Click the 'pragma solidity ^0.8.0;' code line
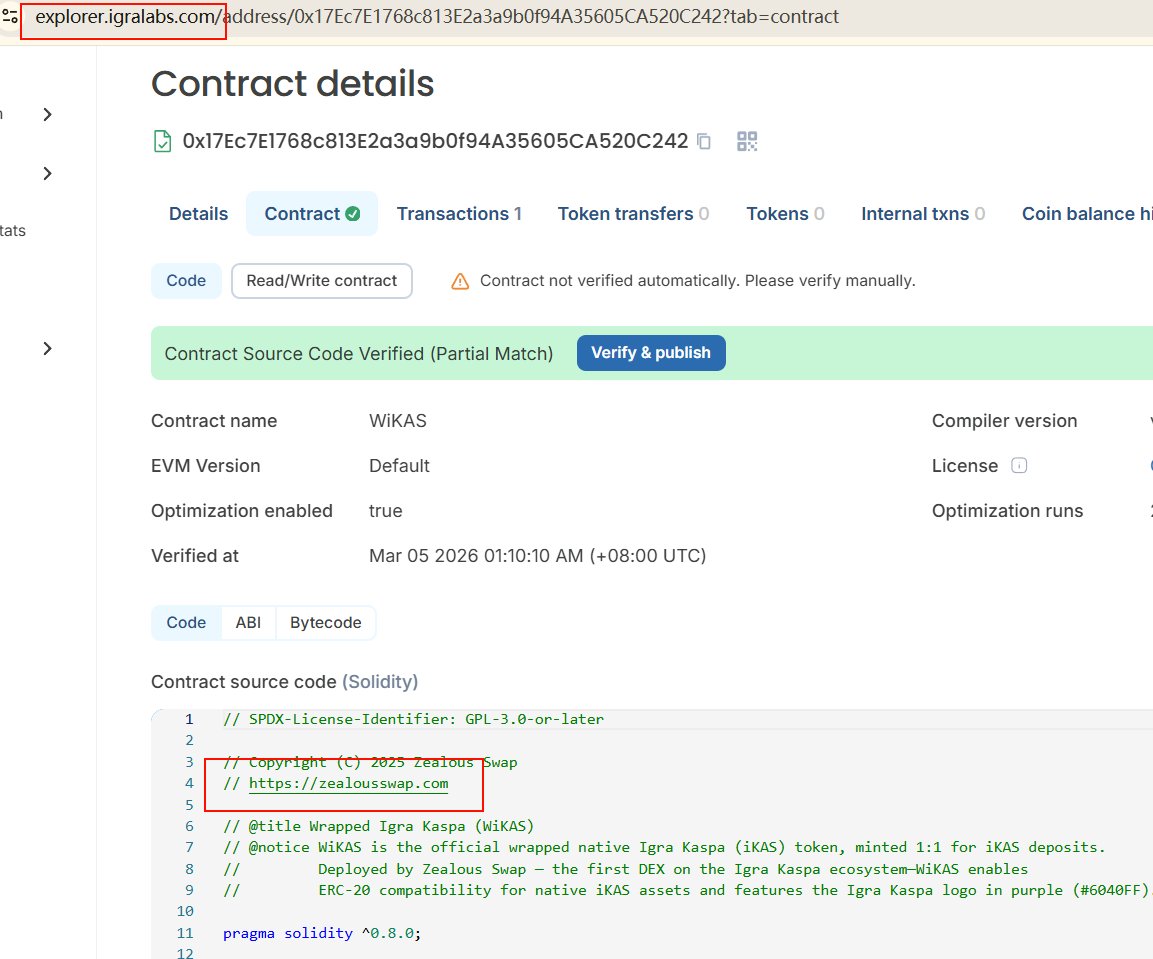 [x=322, y=933]
